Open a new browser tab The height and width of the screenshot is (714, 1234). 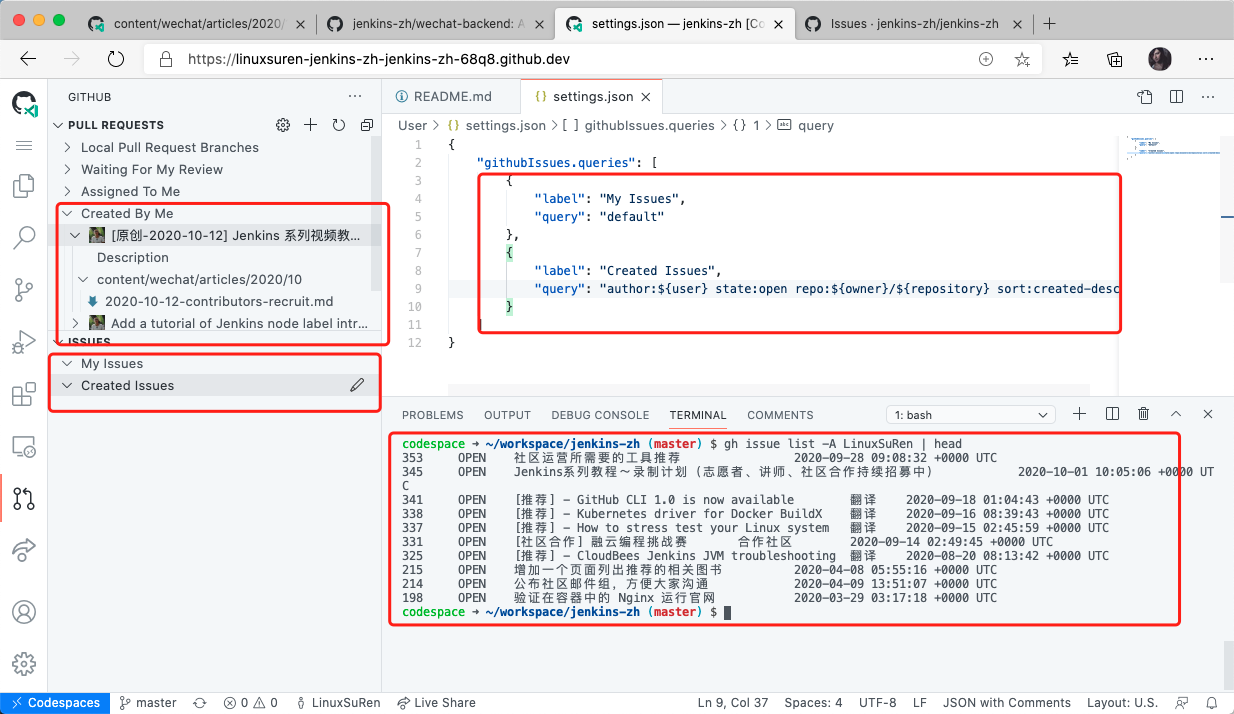(1049, 23)
